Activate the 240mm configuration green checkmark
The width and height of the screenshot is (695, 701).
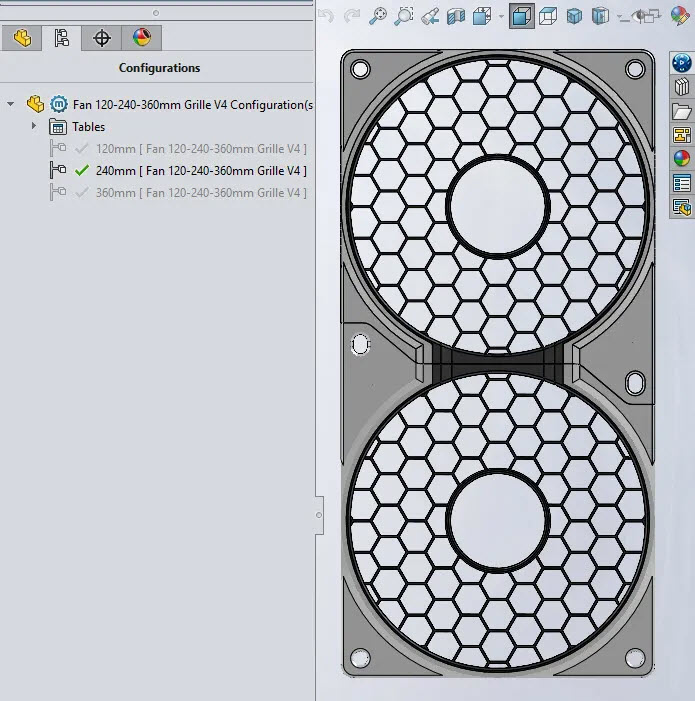point(82,171)
